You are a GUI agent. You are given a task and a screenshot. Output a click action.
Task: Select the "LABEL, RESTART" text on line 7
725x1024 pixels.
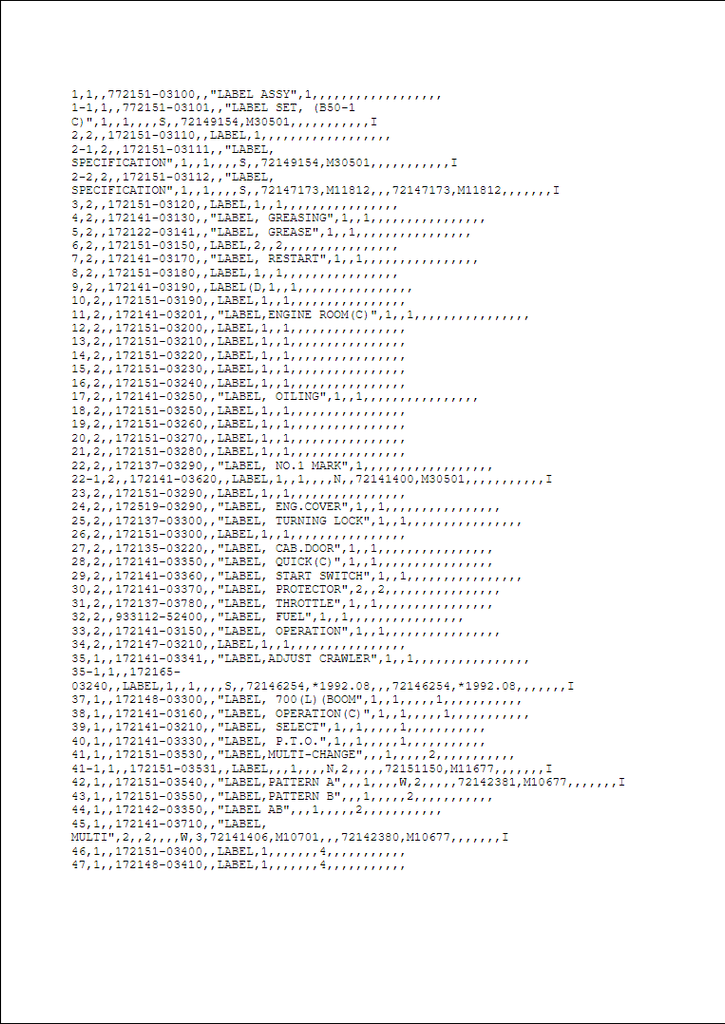(272, 260)
